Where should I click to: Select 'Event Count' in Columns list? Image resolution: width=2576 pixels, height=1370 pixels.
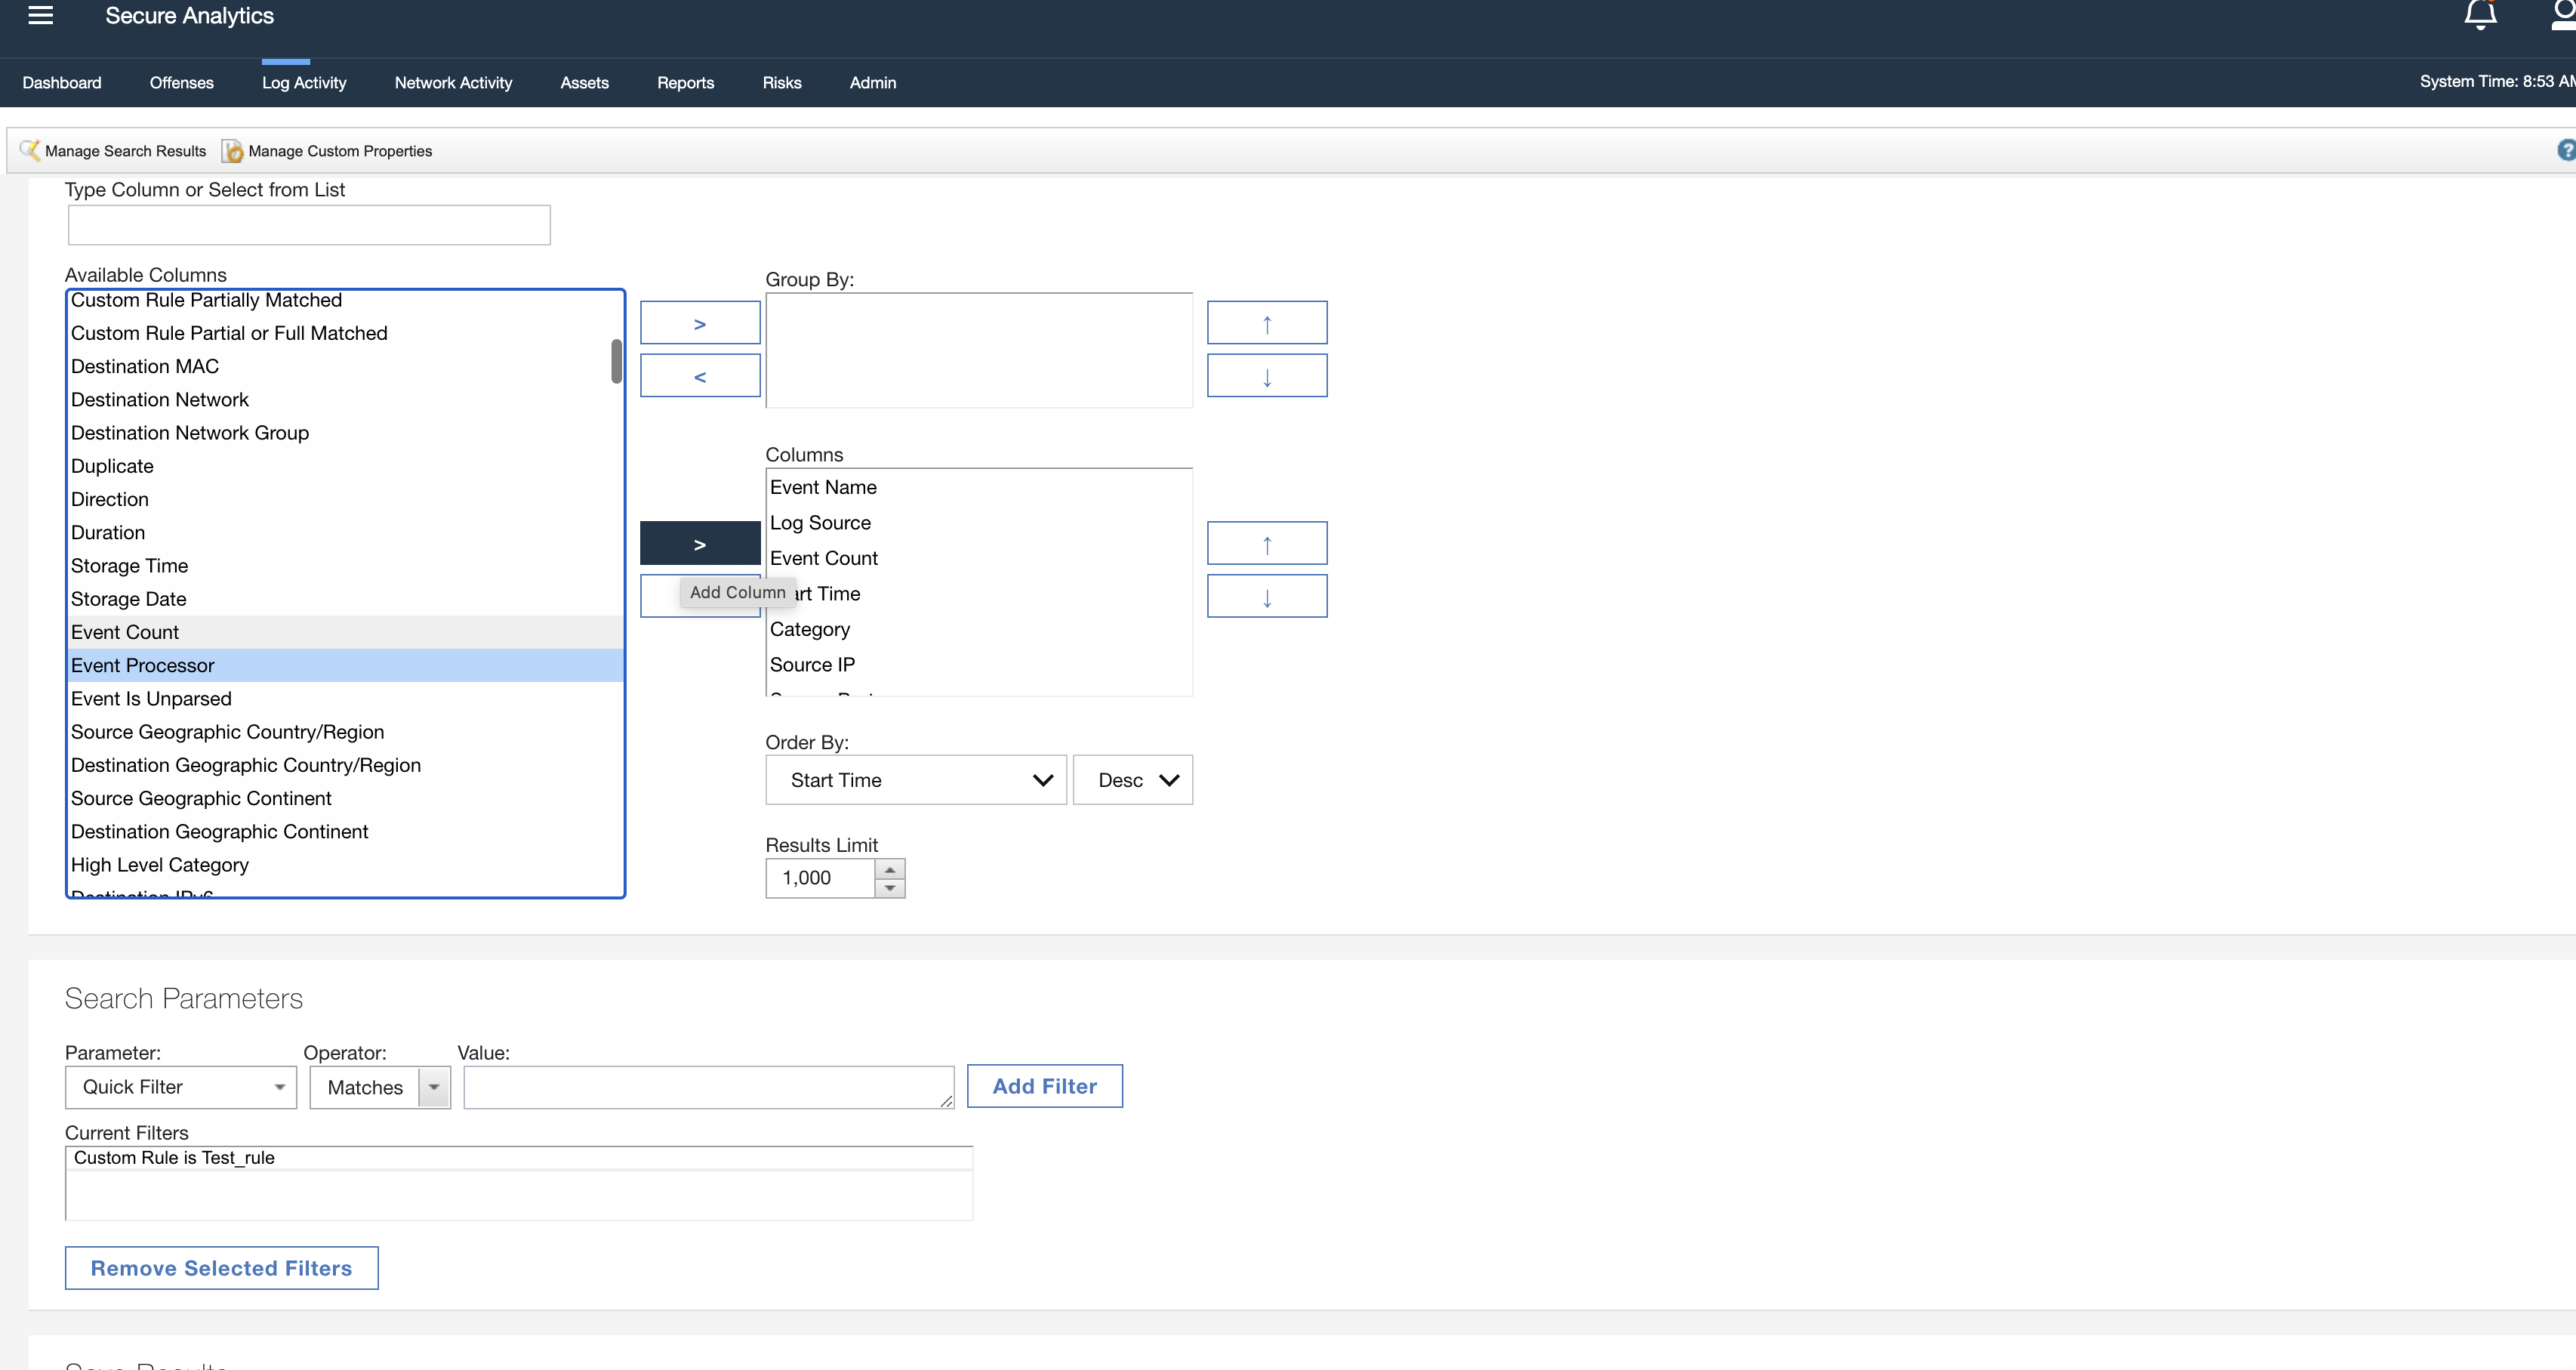click(979, 558)
